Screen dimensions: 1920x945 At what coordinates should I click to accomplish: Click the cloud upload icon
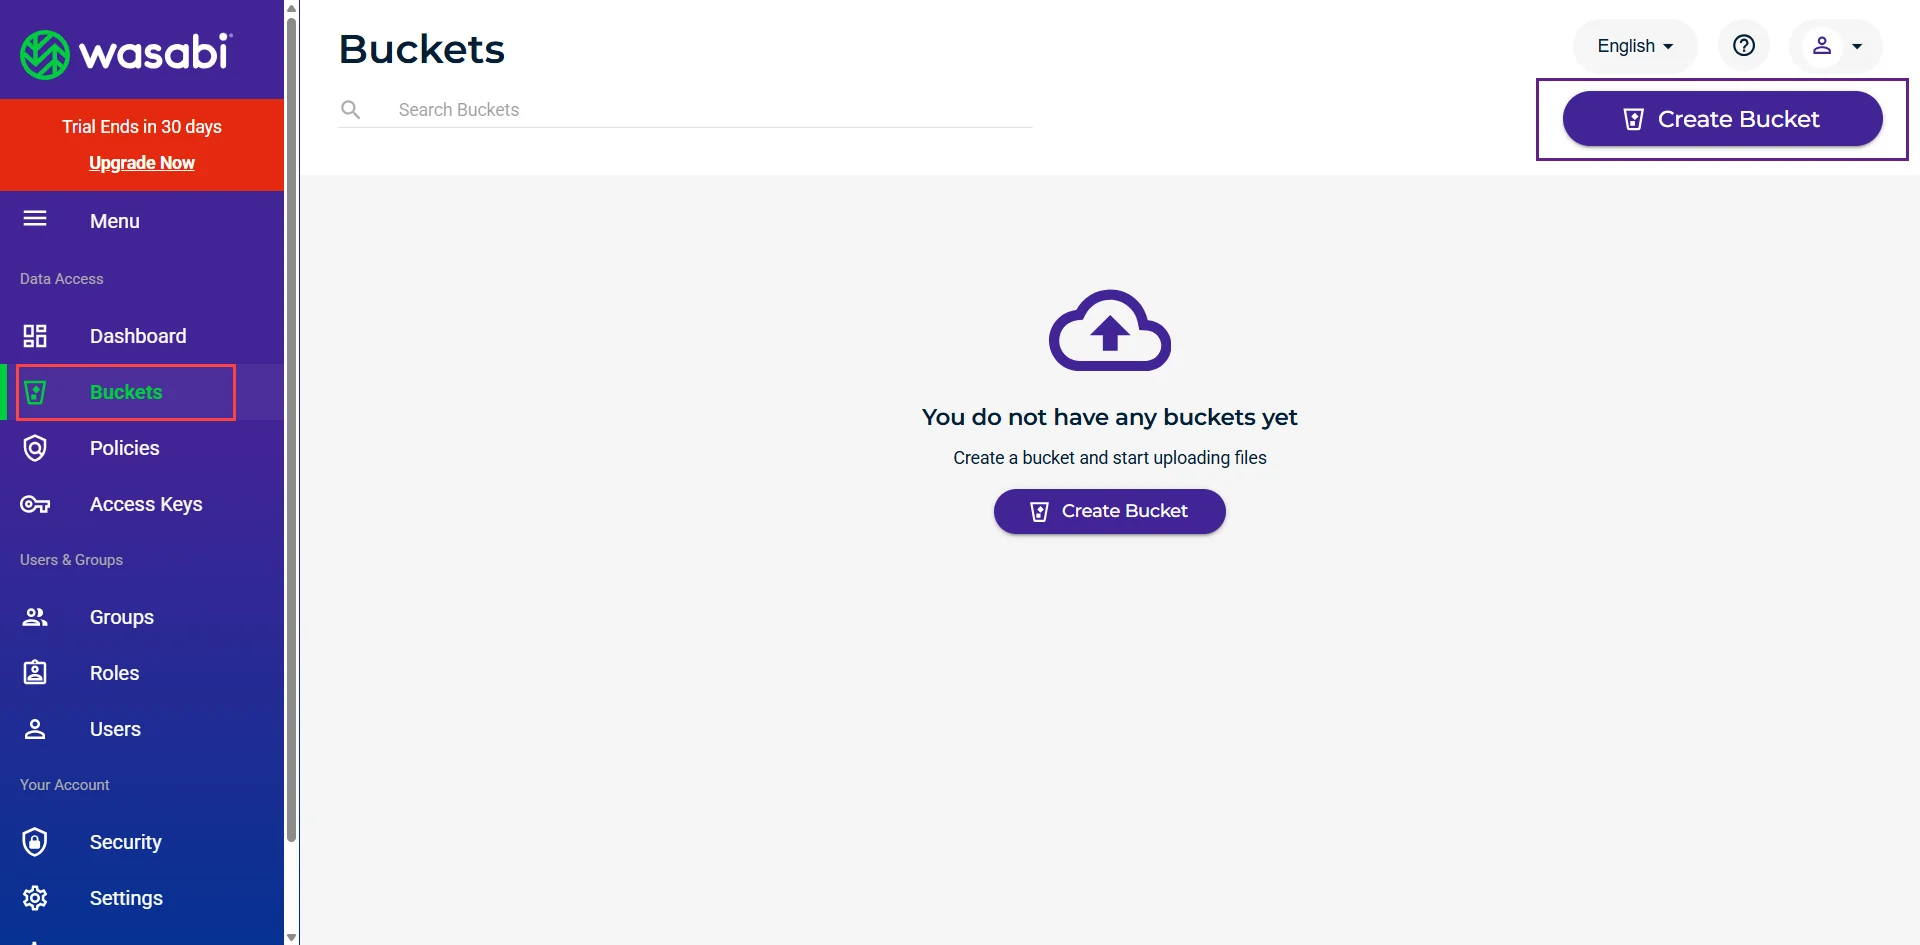(1110, 330)
